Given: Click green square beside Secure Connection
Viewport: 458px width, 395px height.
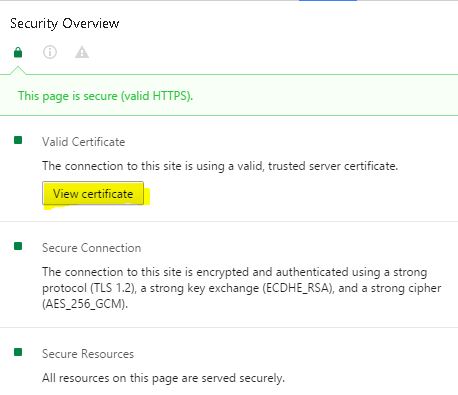Looking at the screenshot, I should pos(18,246).
